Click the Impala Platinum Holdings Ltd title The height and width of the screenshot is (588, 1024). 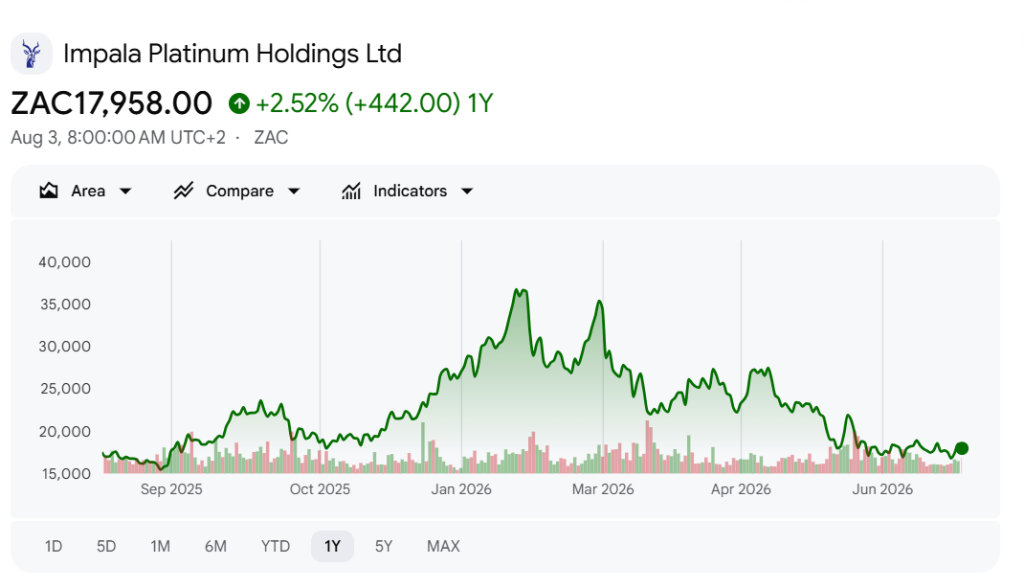[x=232, y=54]
